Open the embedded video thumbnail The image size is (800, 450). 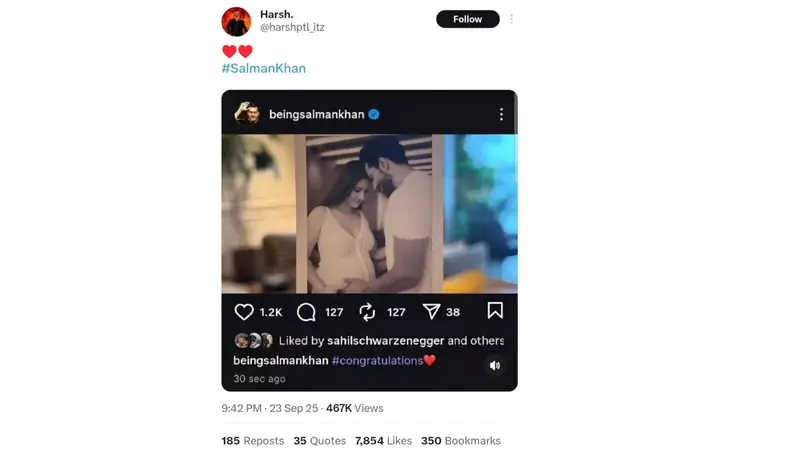click(x=369, y=213)
